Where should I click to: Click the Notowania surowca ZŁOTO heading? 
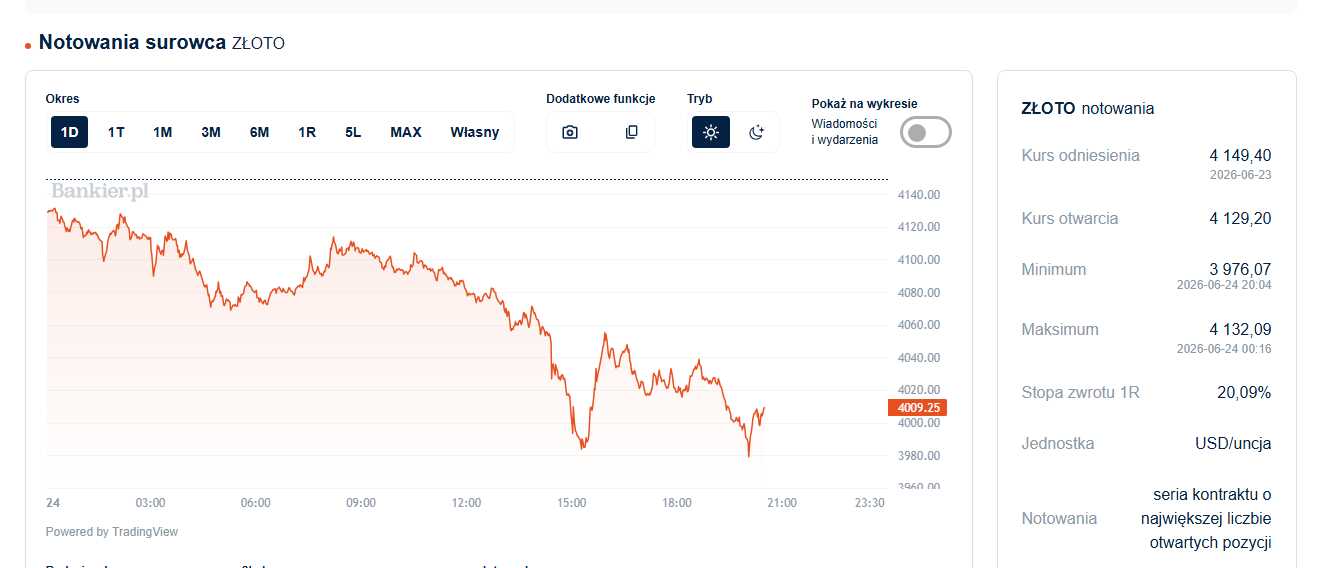pos(162,43)
